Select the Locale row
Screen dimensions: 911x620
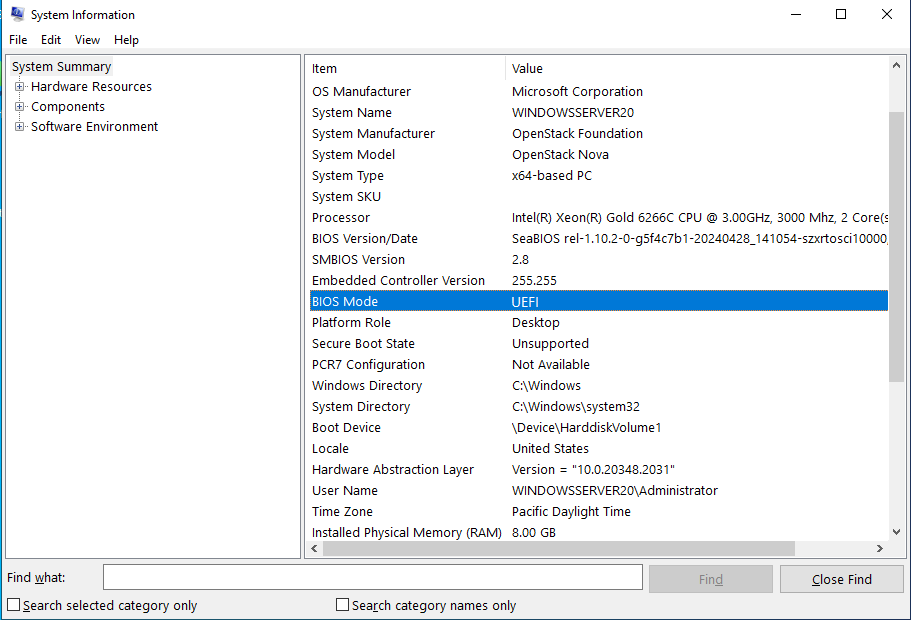click(598, 448)
